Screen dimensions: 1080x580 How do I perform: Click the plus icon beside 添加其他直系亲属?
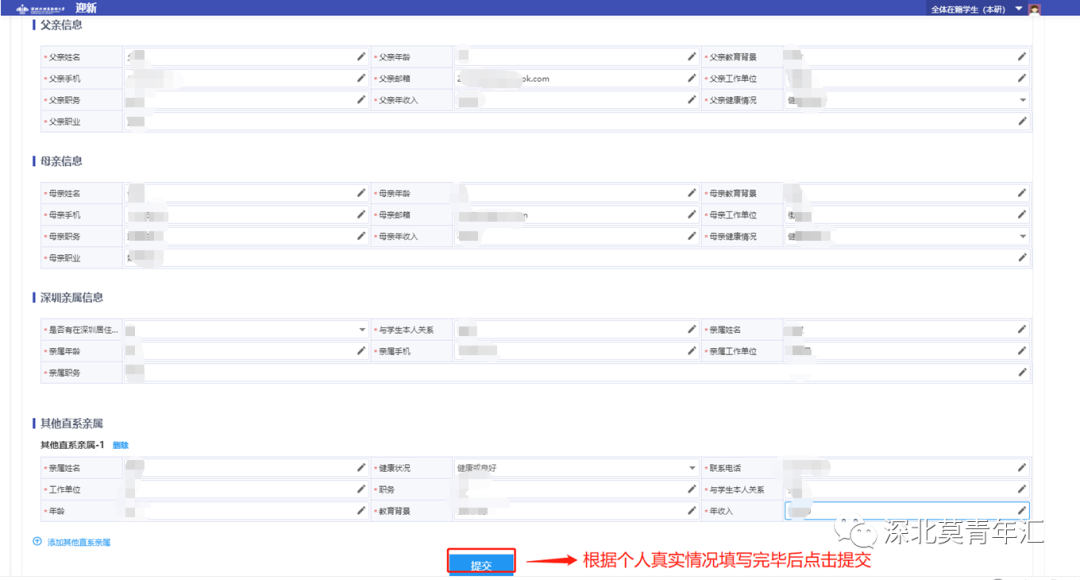37,541
